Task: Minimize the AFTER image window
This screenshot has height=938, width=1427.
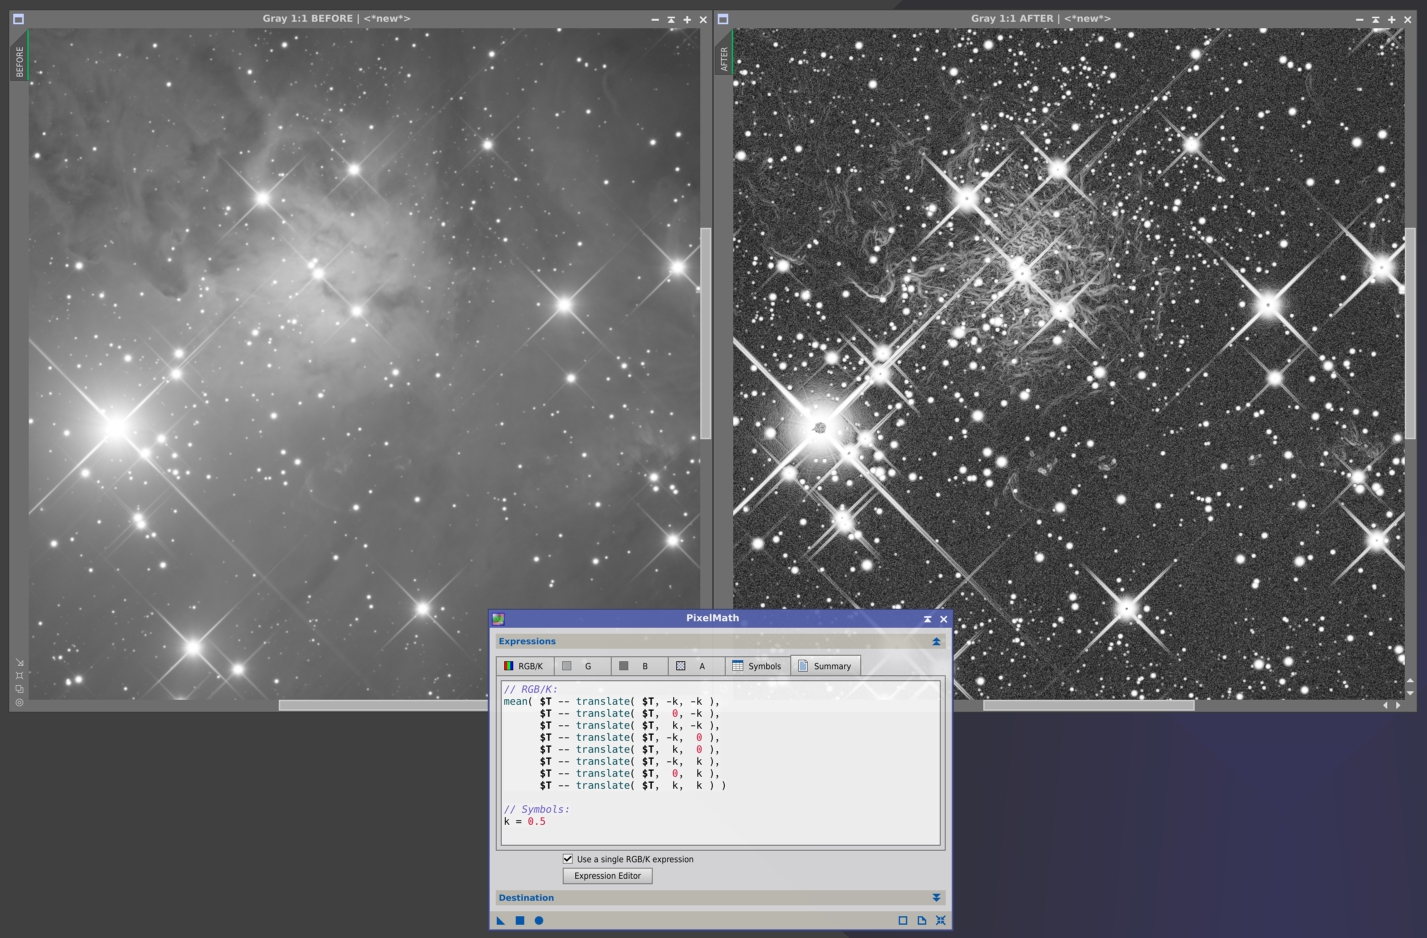Action: pos(1359,19)
